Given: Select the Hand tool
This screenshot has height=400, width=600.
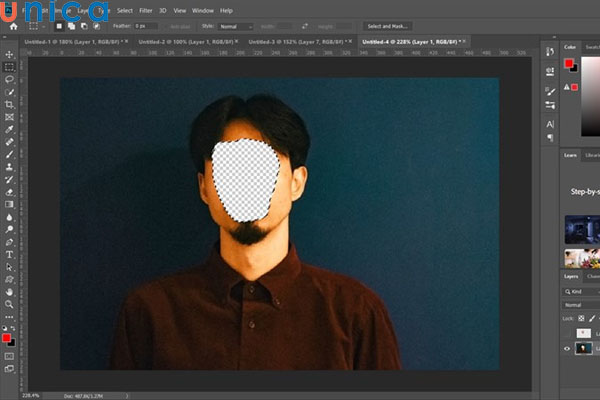Looking at the screenshot, I should point(9,292).
